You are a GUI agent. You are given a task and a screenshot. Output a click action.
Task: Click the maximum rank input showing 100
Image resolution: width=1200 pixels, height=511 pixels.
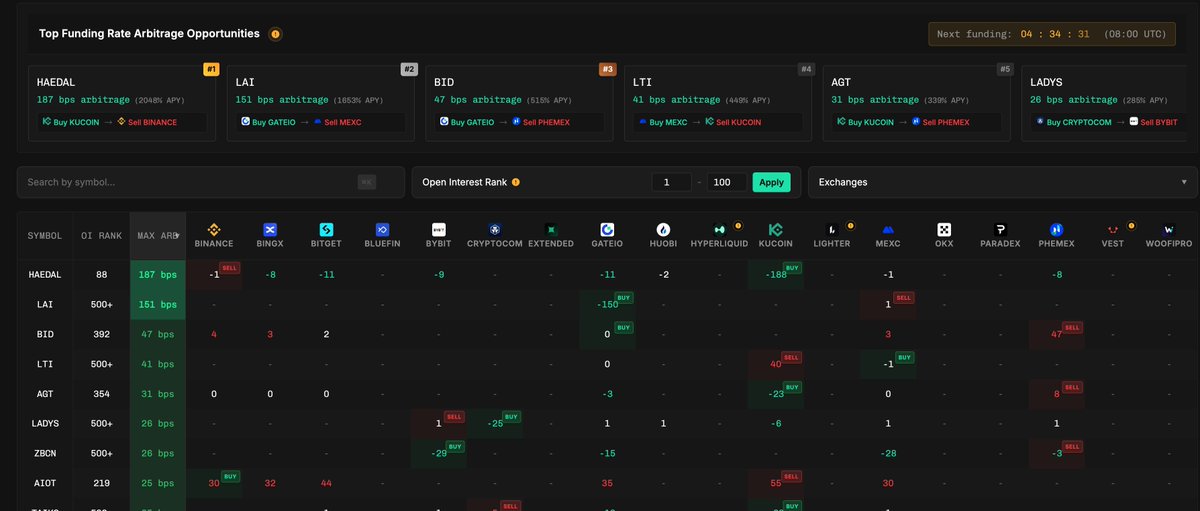tap(727, 182)
